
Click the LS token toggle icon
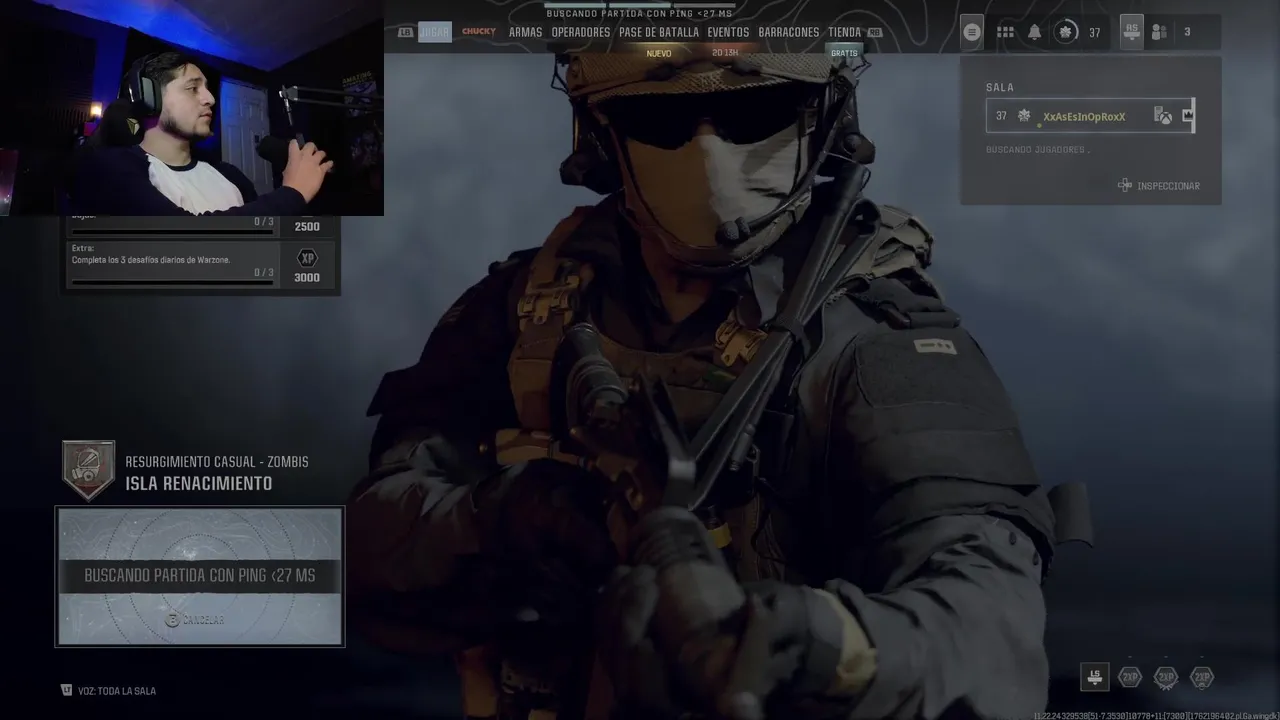(x=1095, y=677)
